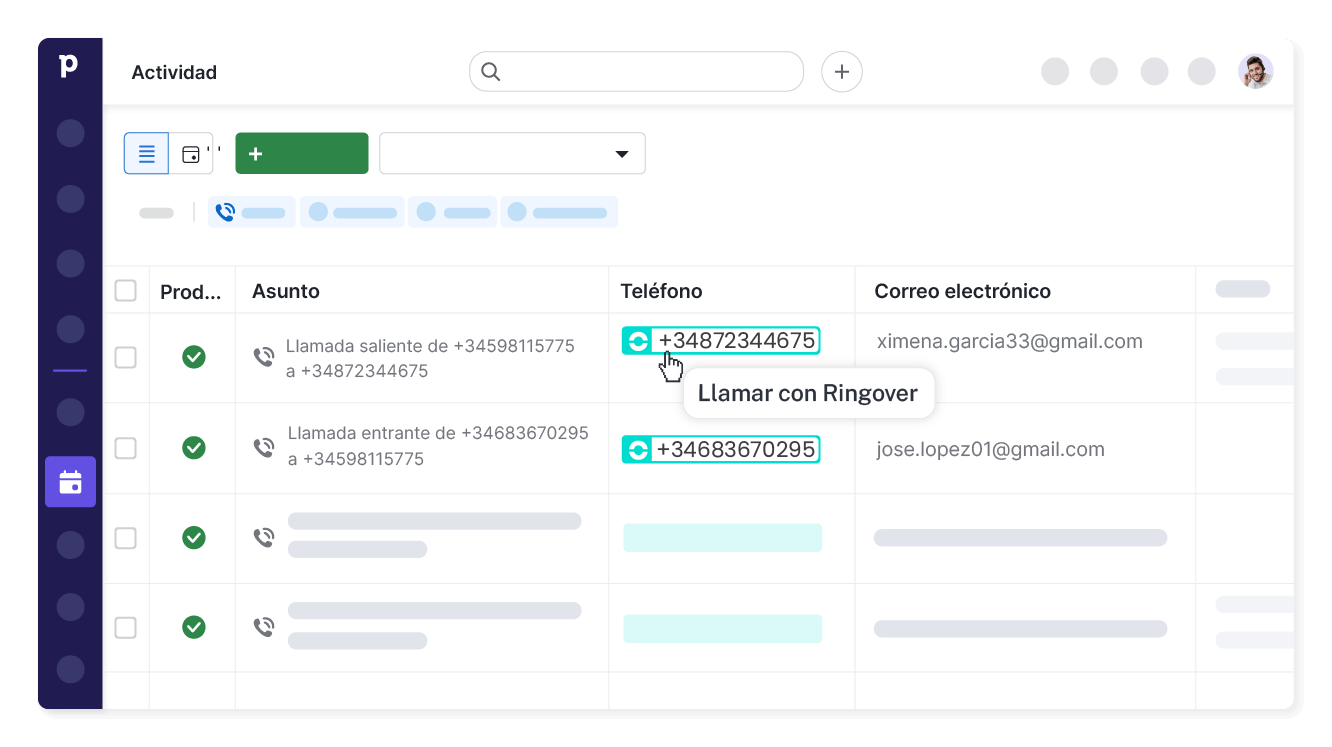Switch to calendar view icon in toolbar
Viewport: 1332px width, 747px height.
coord(190,153)
